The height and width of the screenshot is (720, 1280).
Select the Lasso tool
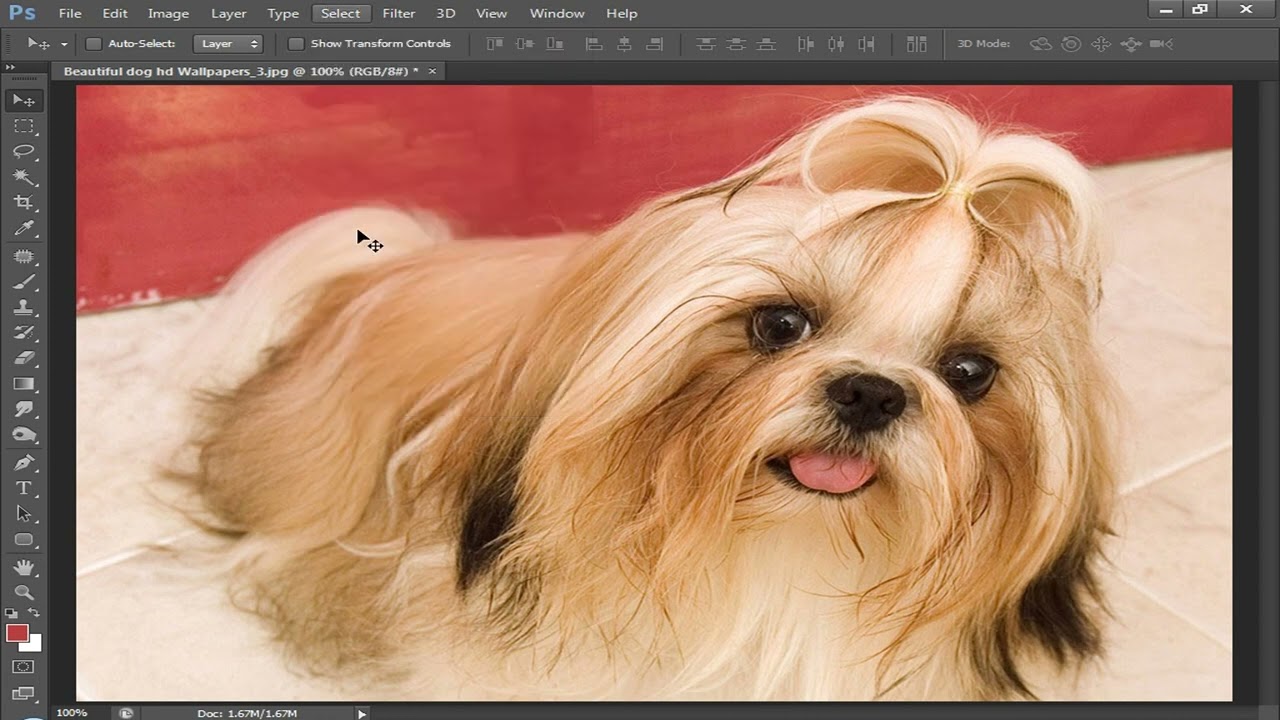point(23,152)
